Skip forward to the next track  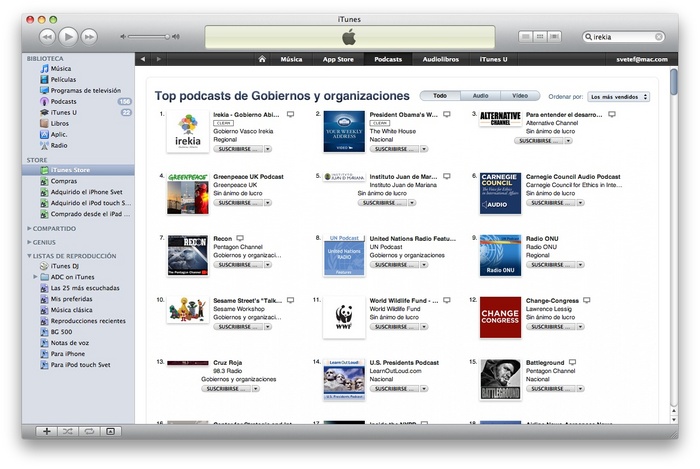(x=89, y=37)
